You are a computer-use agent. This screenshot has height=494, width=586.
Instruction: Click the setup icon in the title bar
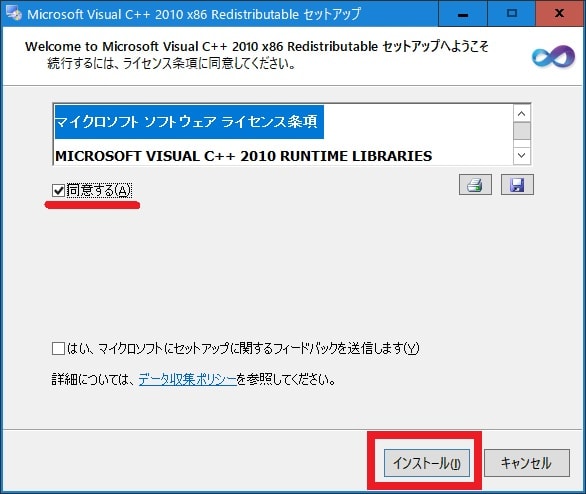point(14,13)
